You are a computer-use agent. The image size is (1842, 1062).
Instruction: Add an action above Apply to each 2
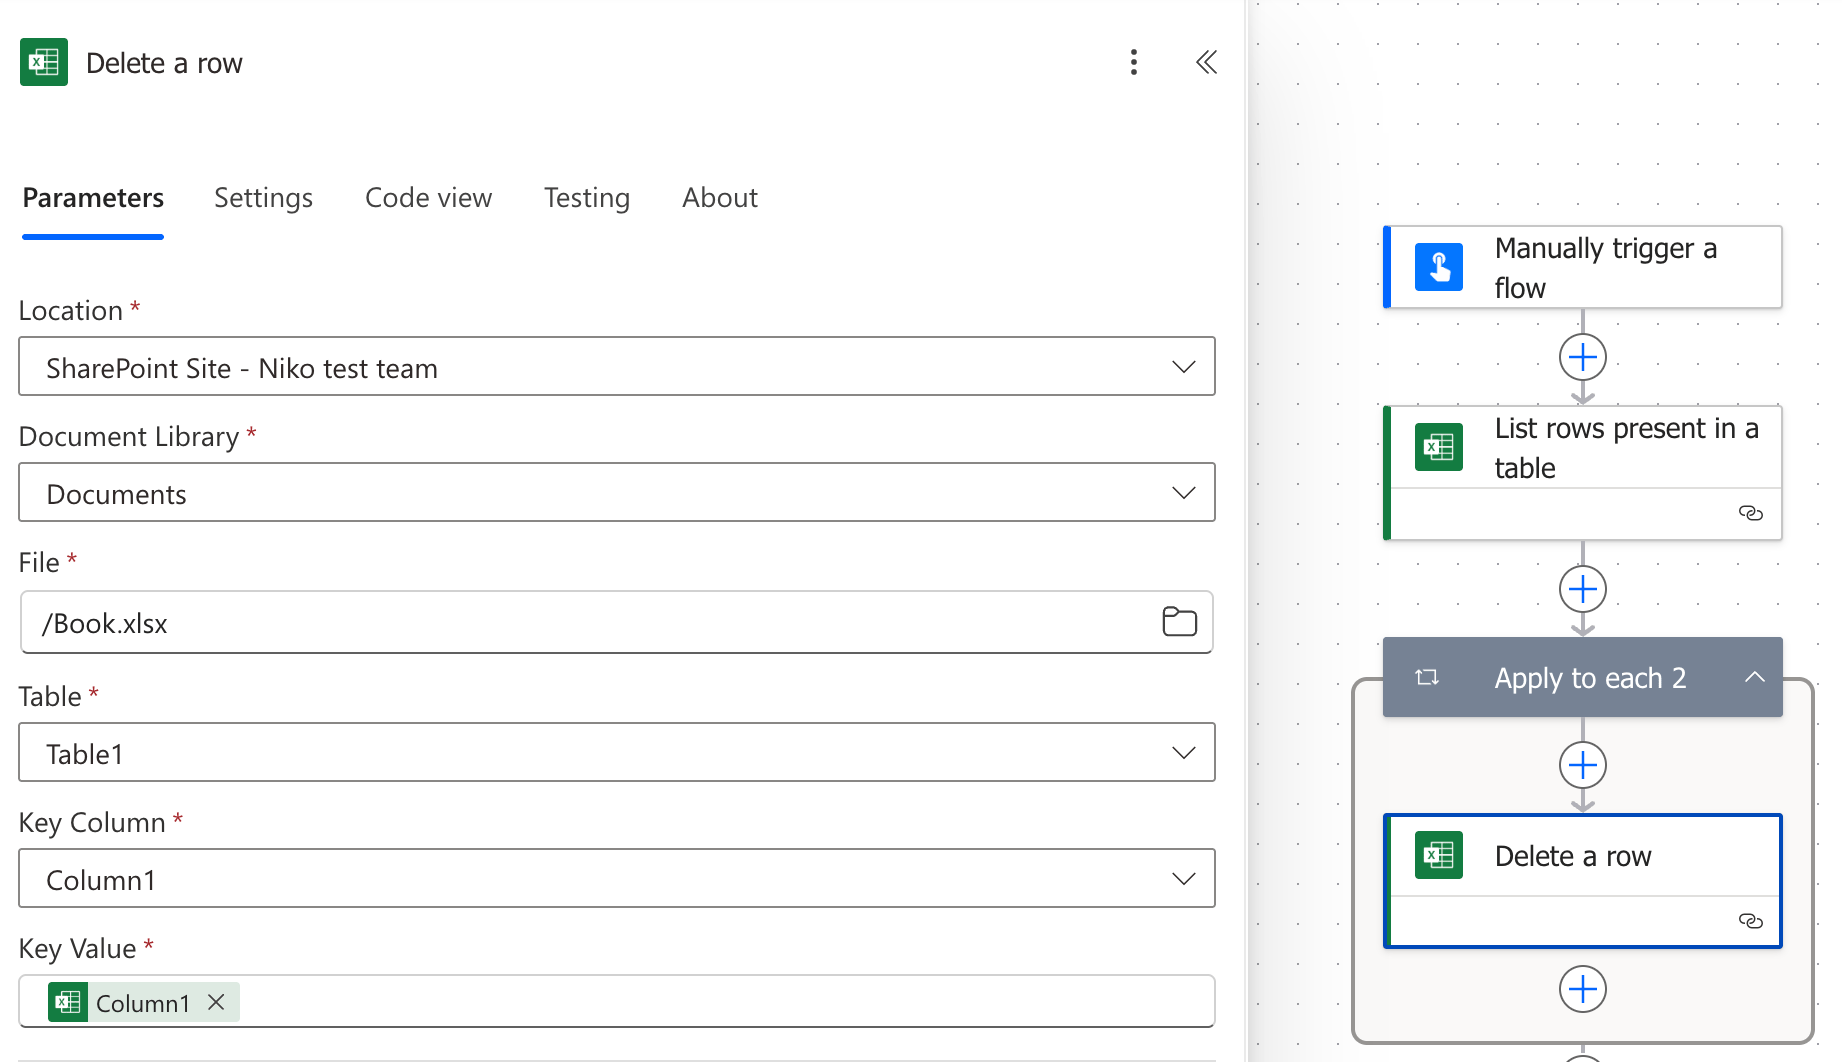click(1582, 589)
